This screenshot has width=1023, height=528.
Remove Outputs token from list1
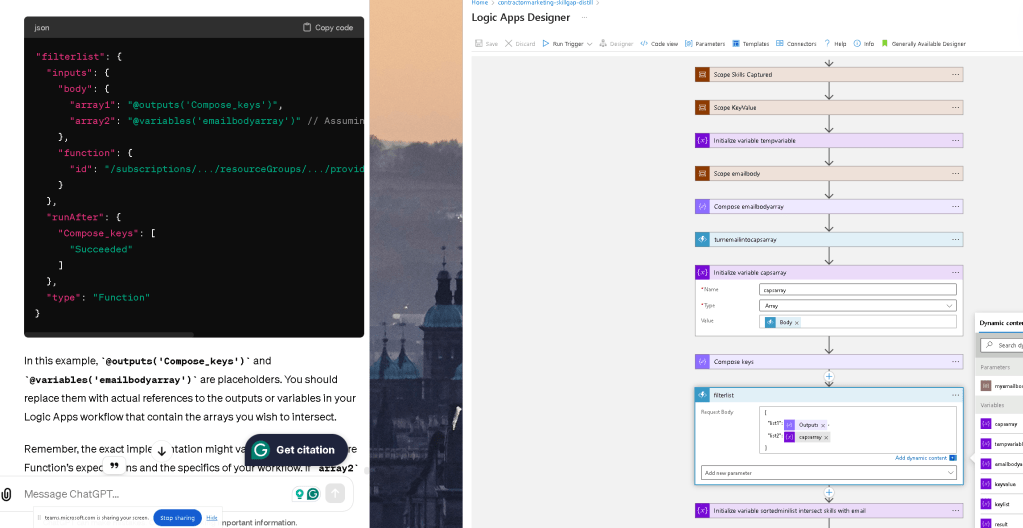coord(823,425)
